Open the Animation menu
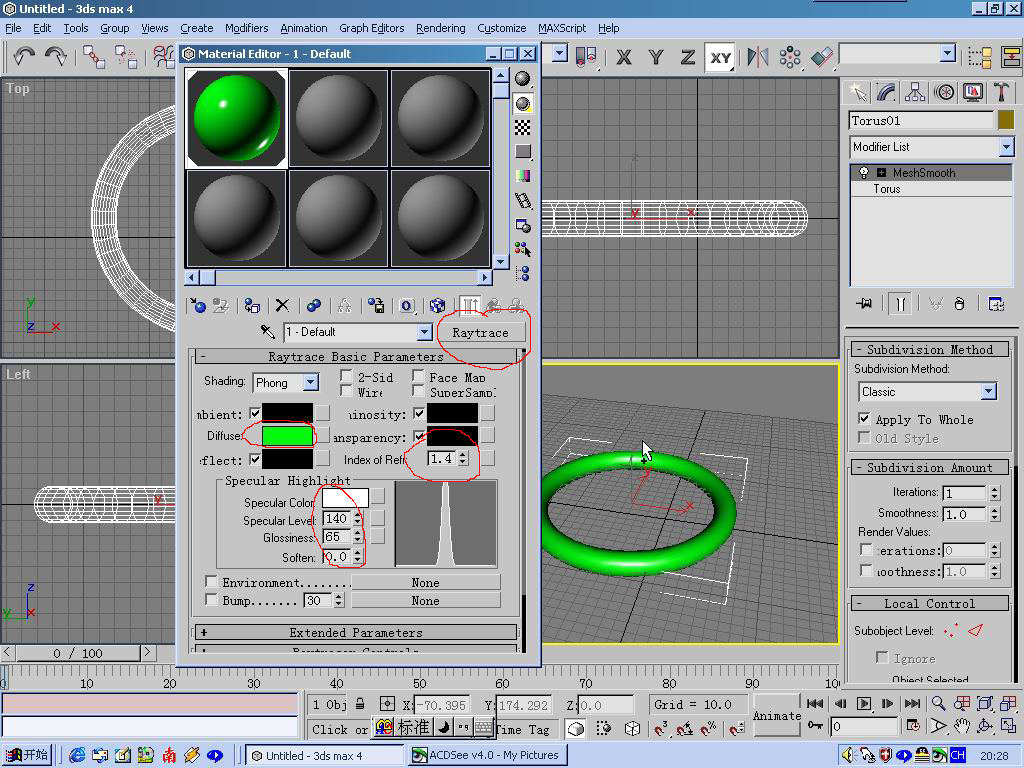 click(x=304, y=28)
